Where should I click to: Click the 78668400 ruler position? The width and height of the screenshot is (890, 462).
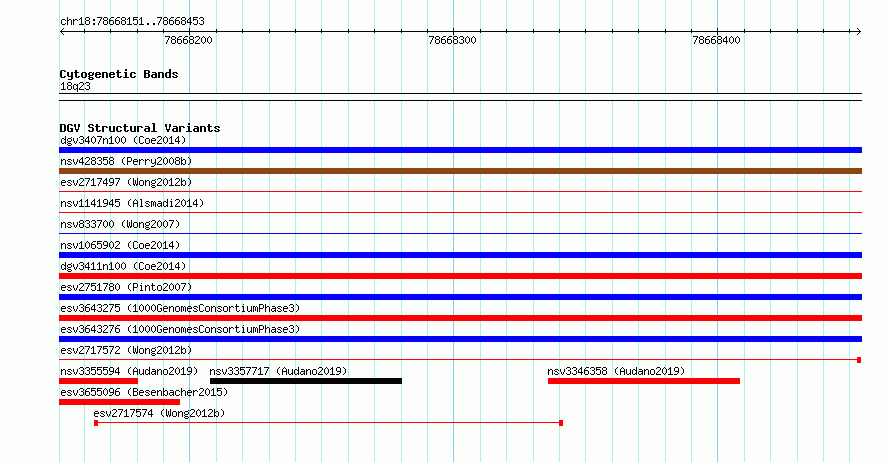point(716,40)
